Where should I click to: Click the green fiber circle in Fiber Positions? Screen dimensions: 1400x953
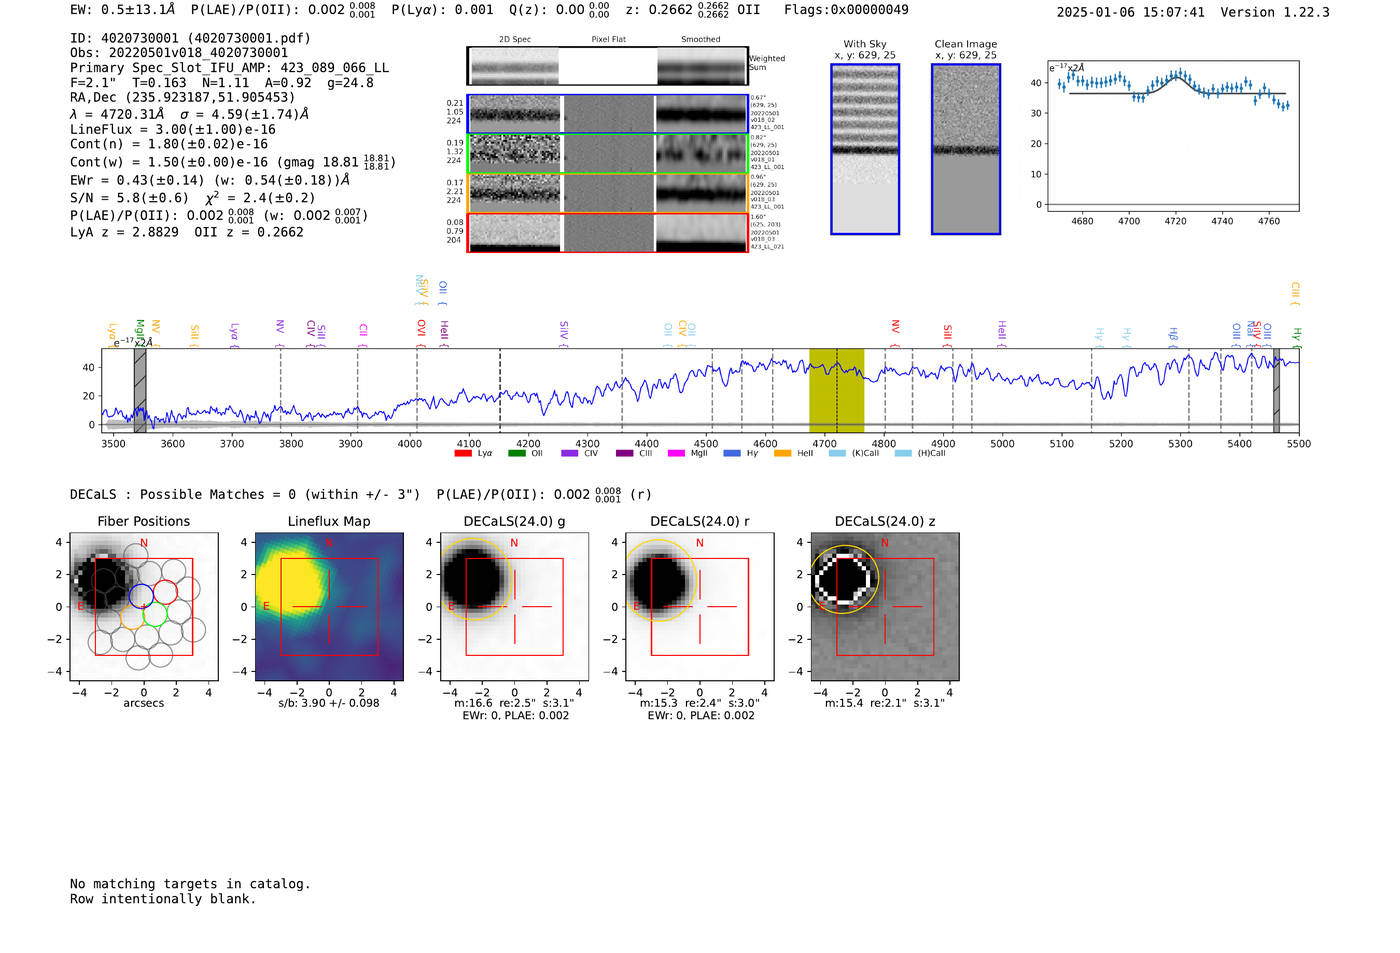(154, 615)
